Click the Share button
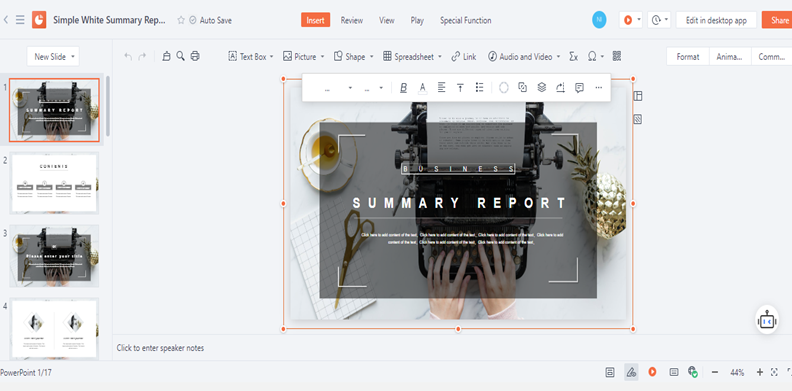 (778, 20)
